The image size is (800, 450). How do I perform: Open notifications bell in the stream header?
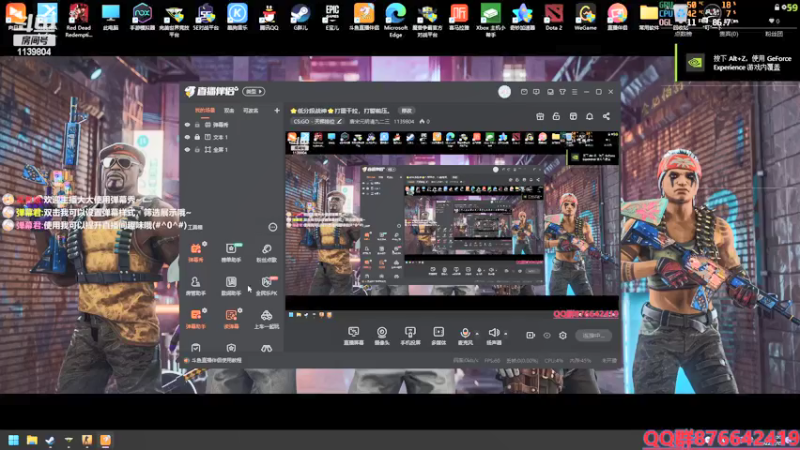tap(589, 116)
